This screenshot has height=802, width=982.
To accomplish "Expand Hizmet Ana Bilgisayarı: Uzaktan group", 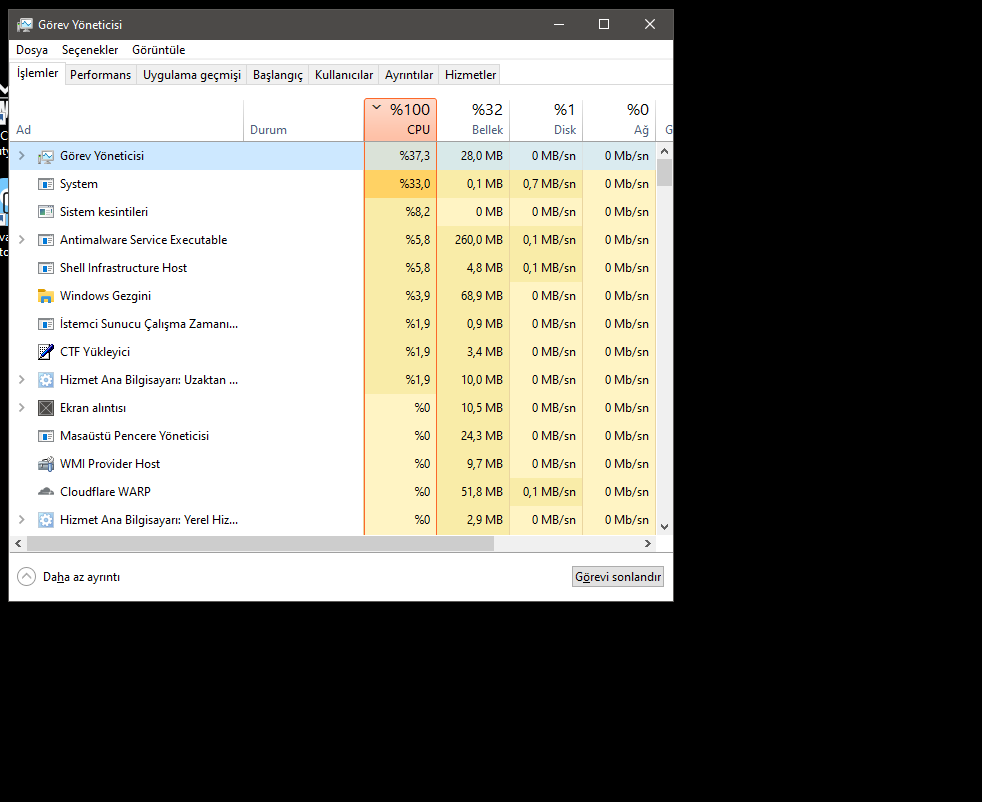I will click(22, 379).
